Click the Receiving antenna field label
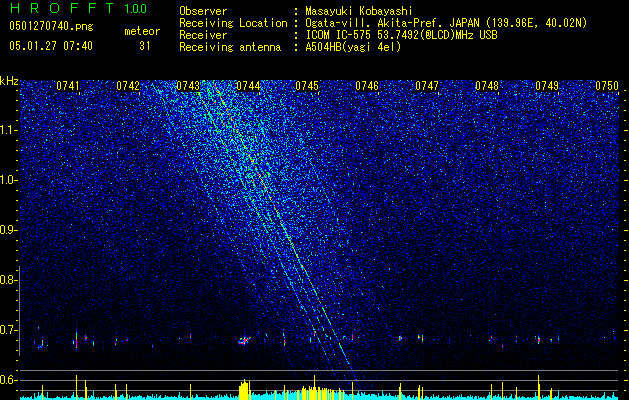Screen dimensions: 629x400 (230, 47)
